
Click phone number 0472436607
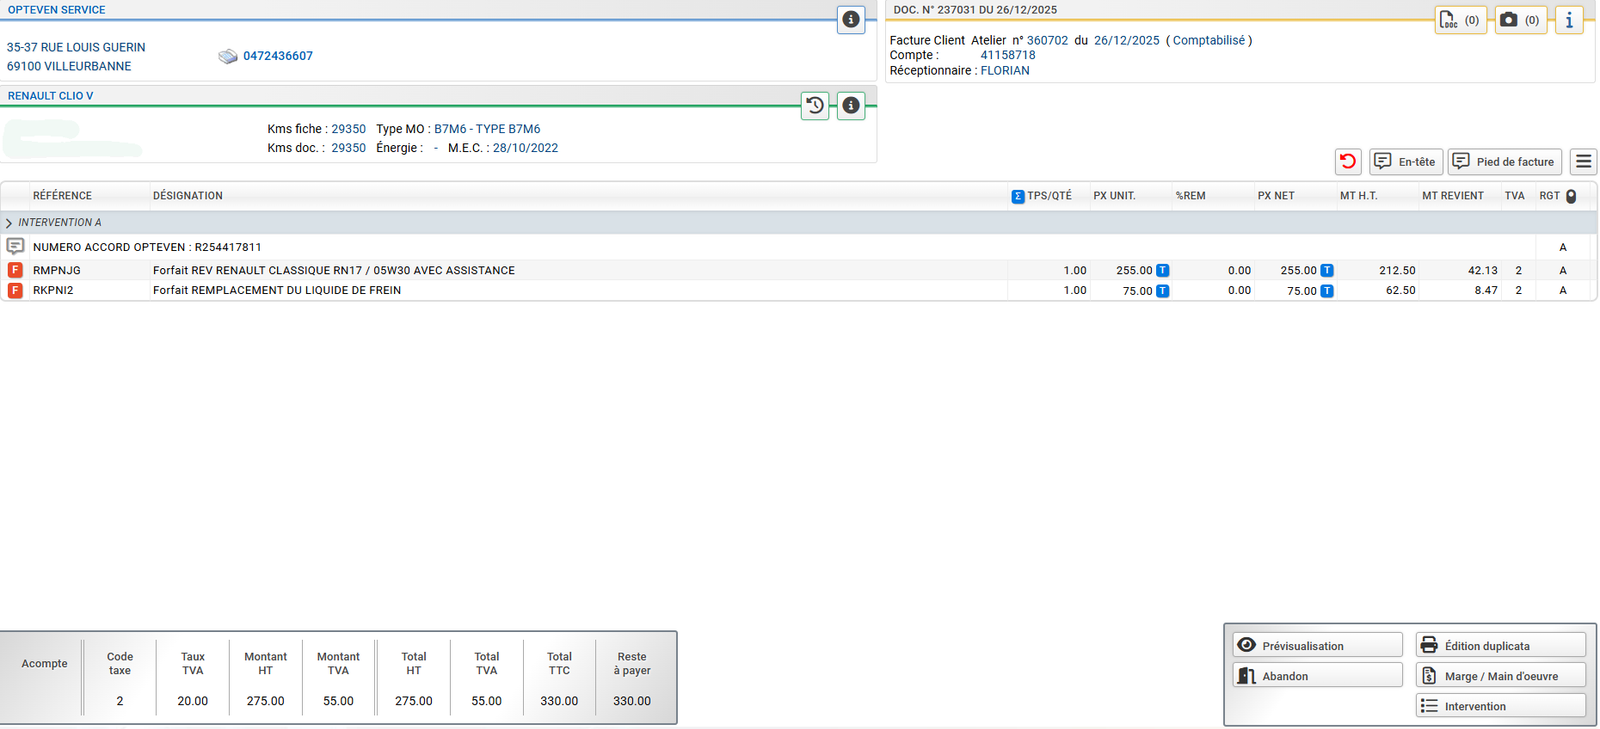(278, 56)
